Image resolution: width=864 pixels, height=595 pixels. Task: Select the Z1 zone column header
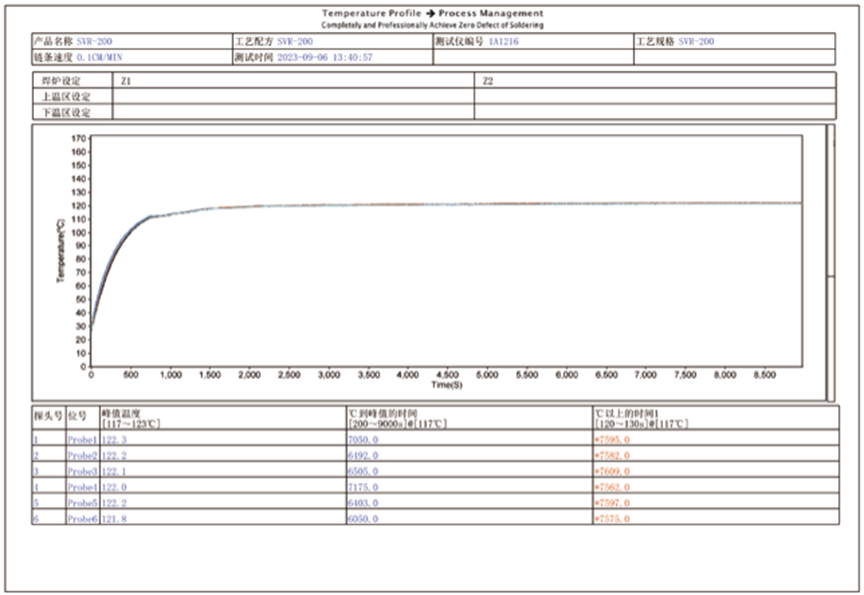tap(124, 80)
